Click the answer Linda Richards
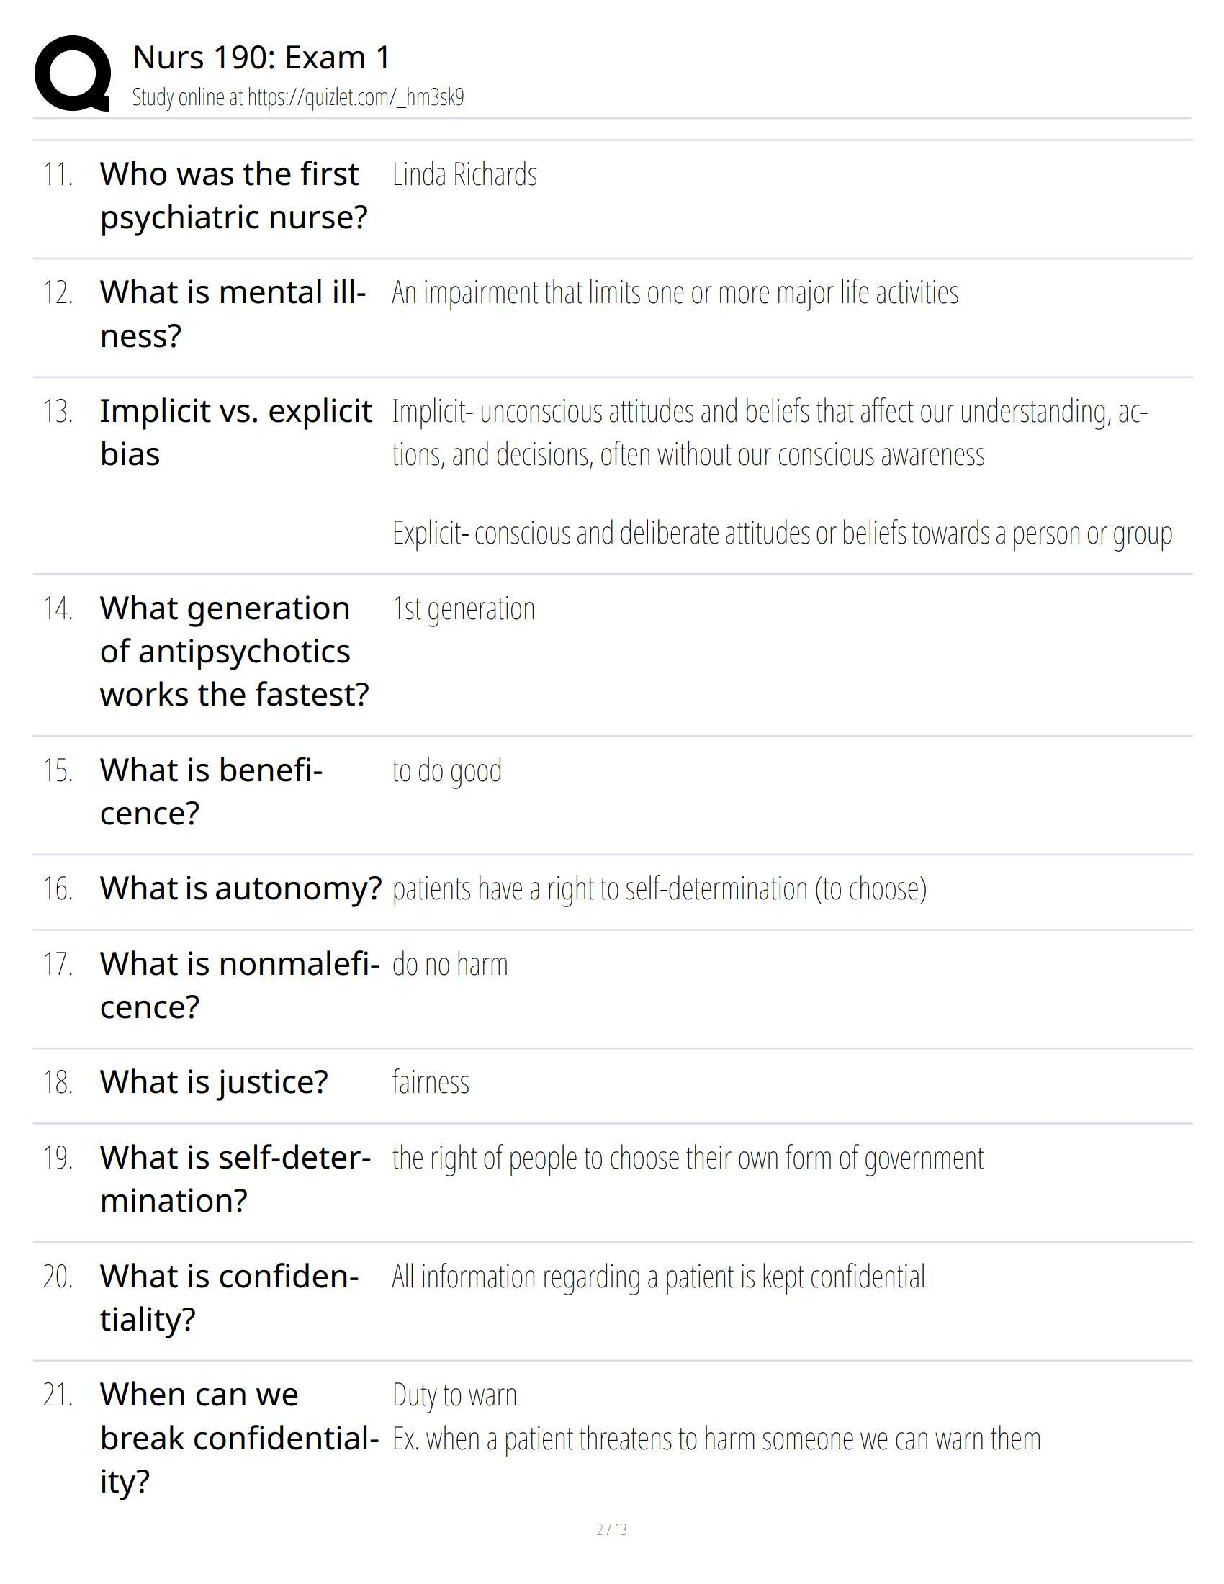Image resolution: width=1224 pixels, height=1584 pixels. click(x=465, y=175)
